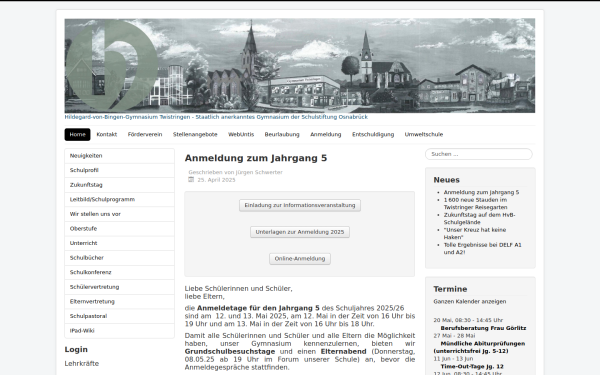Go to Unterricht in the sidebar
Image resolution: width=600 pixels, height=375 pixels.
(119, 243)
